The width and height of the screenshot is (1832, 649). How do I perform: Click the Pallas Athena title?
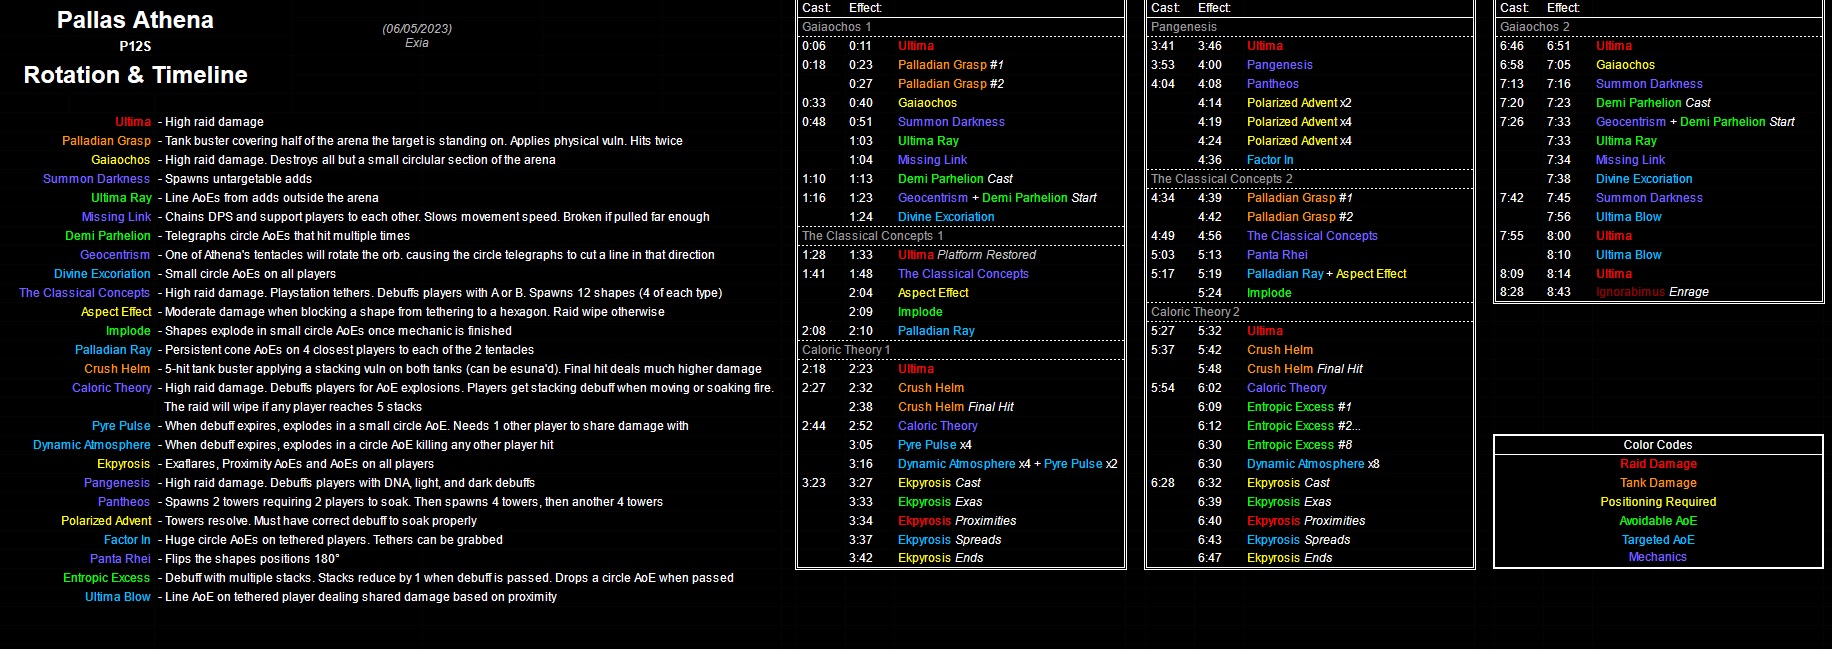135,20
